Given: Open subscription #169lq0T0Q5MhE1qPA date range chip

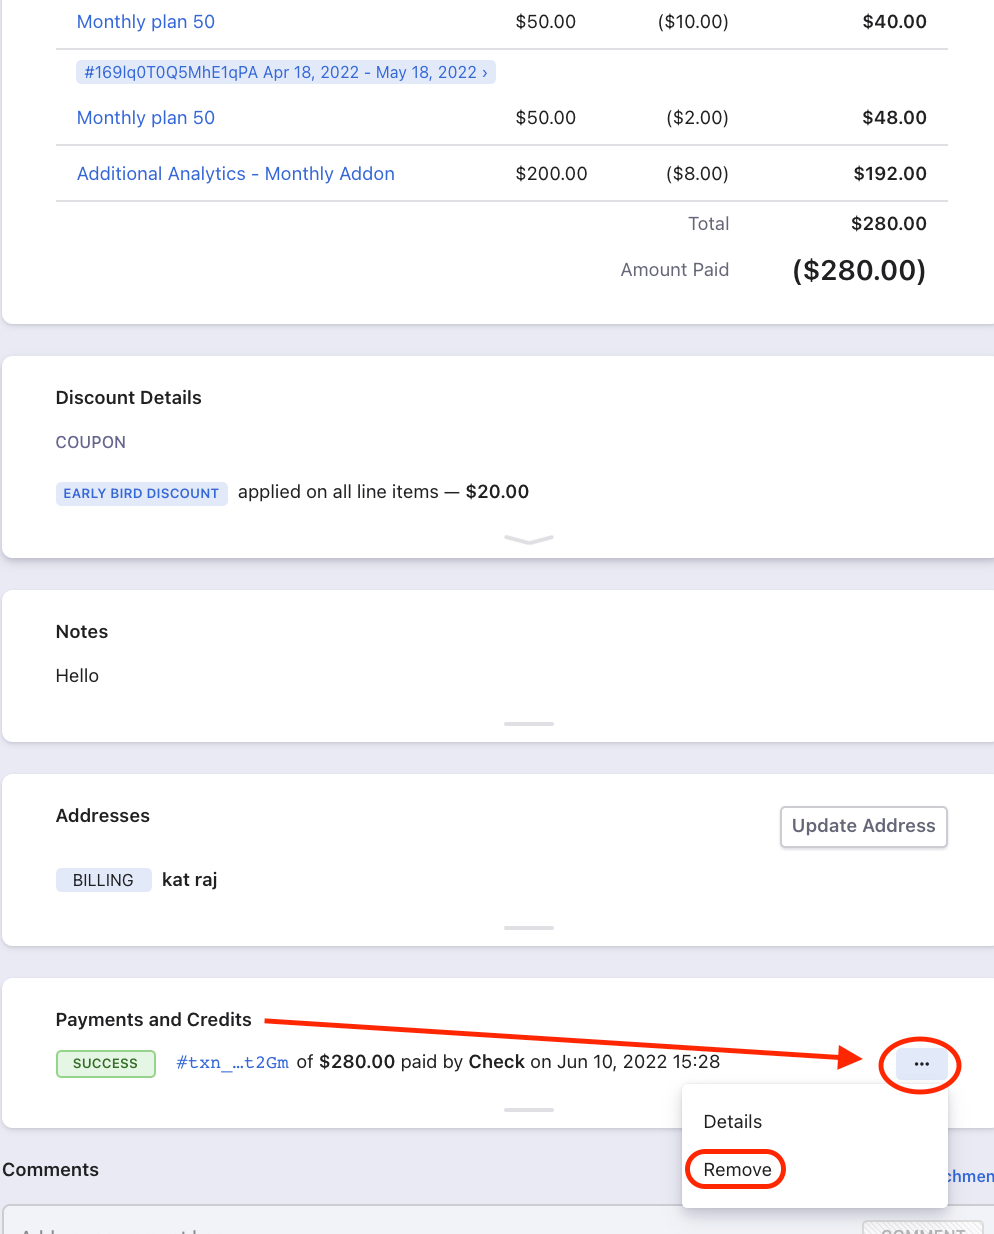Looking at the screenshot, I should point(285,72).
